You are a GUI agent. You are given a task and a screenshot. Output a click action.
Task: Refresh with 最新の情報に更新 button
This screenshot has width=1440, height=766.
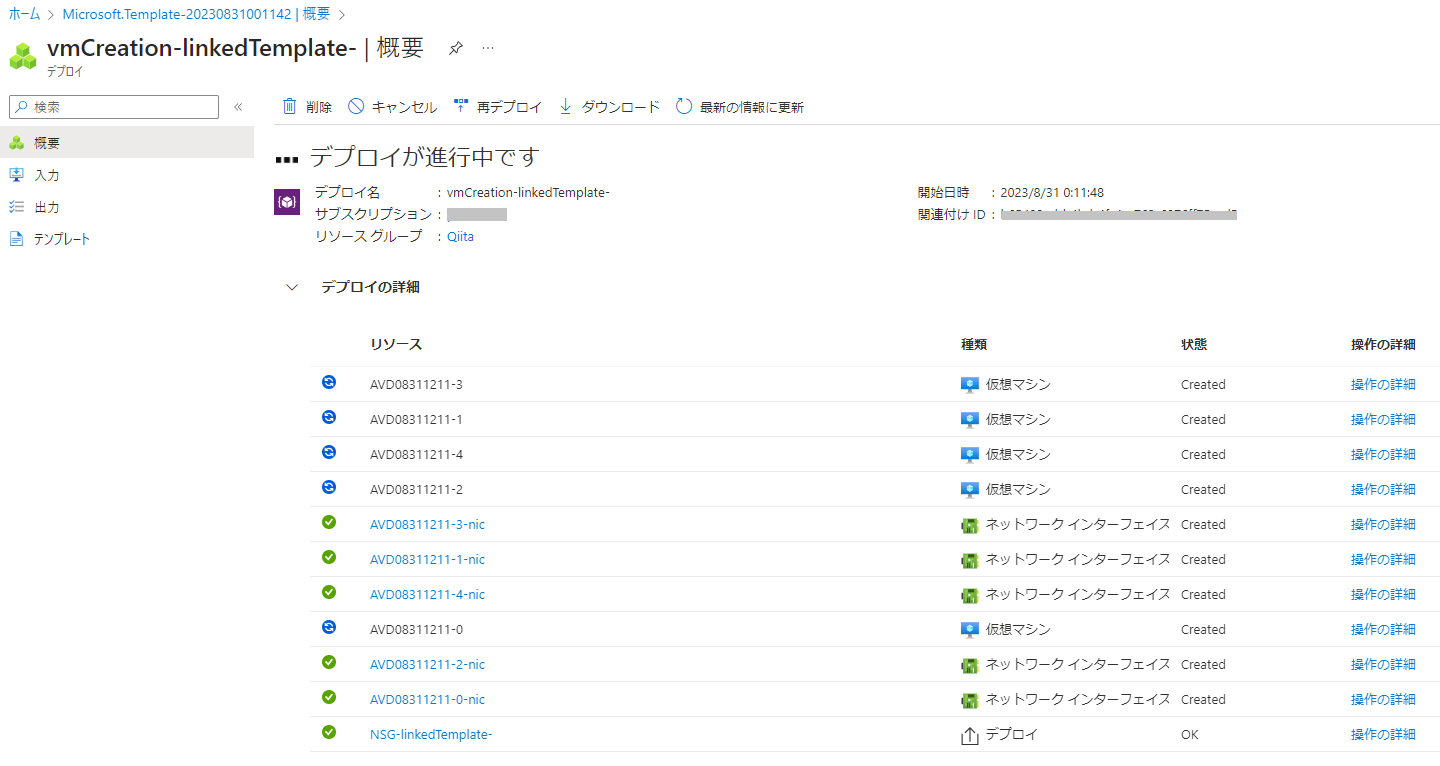click(739, 107)
